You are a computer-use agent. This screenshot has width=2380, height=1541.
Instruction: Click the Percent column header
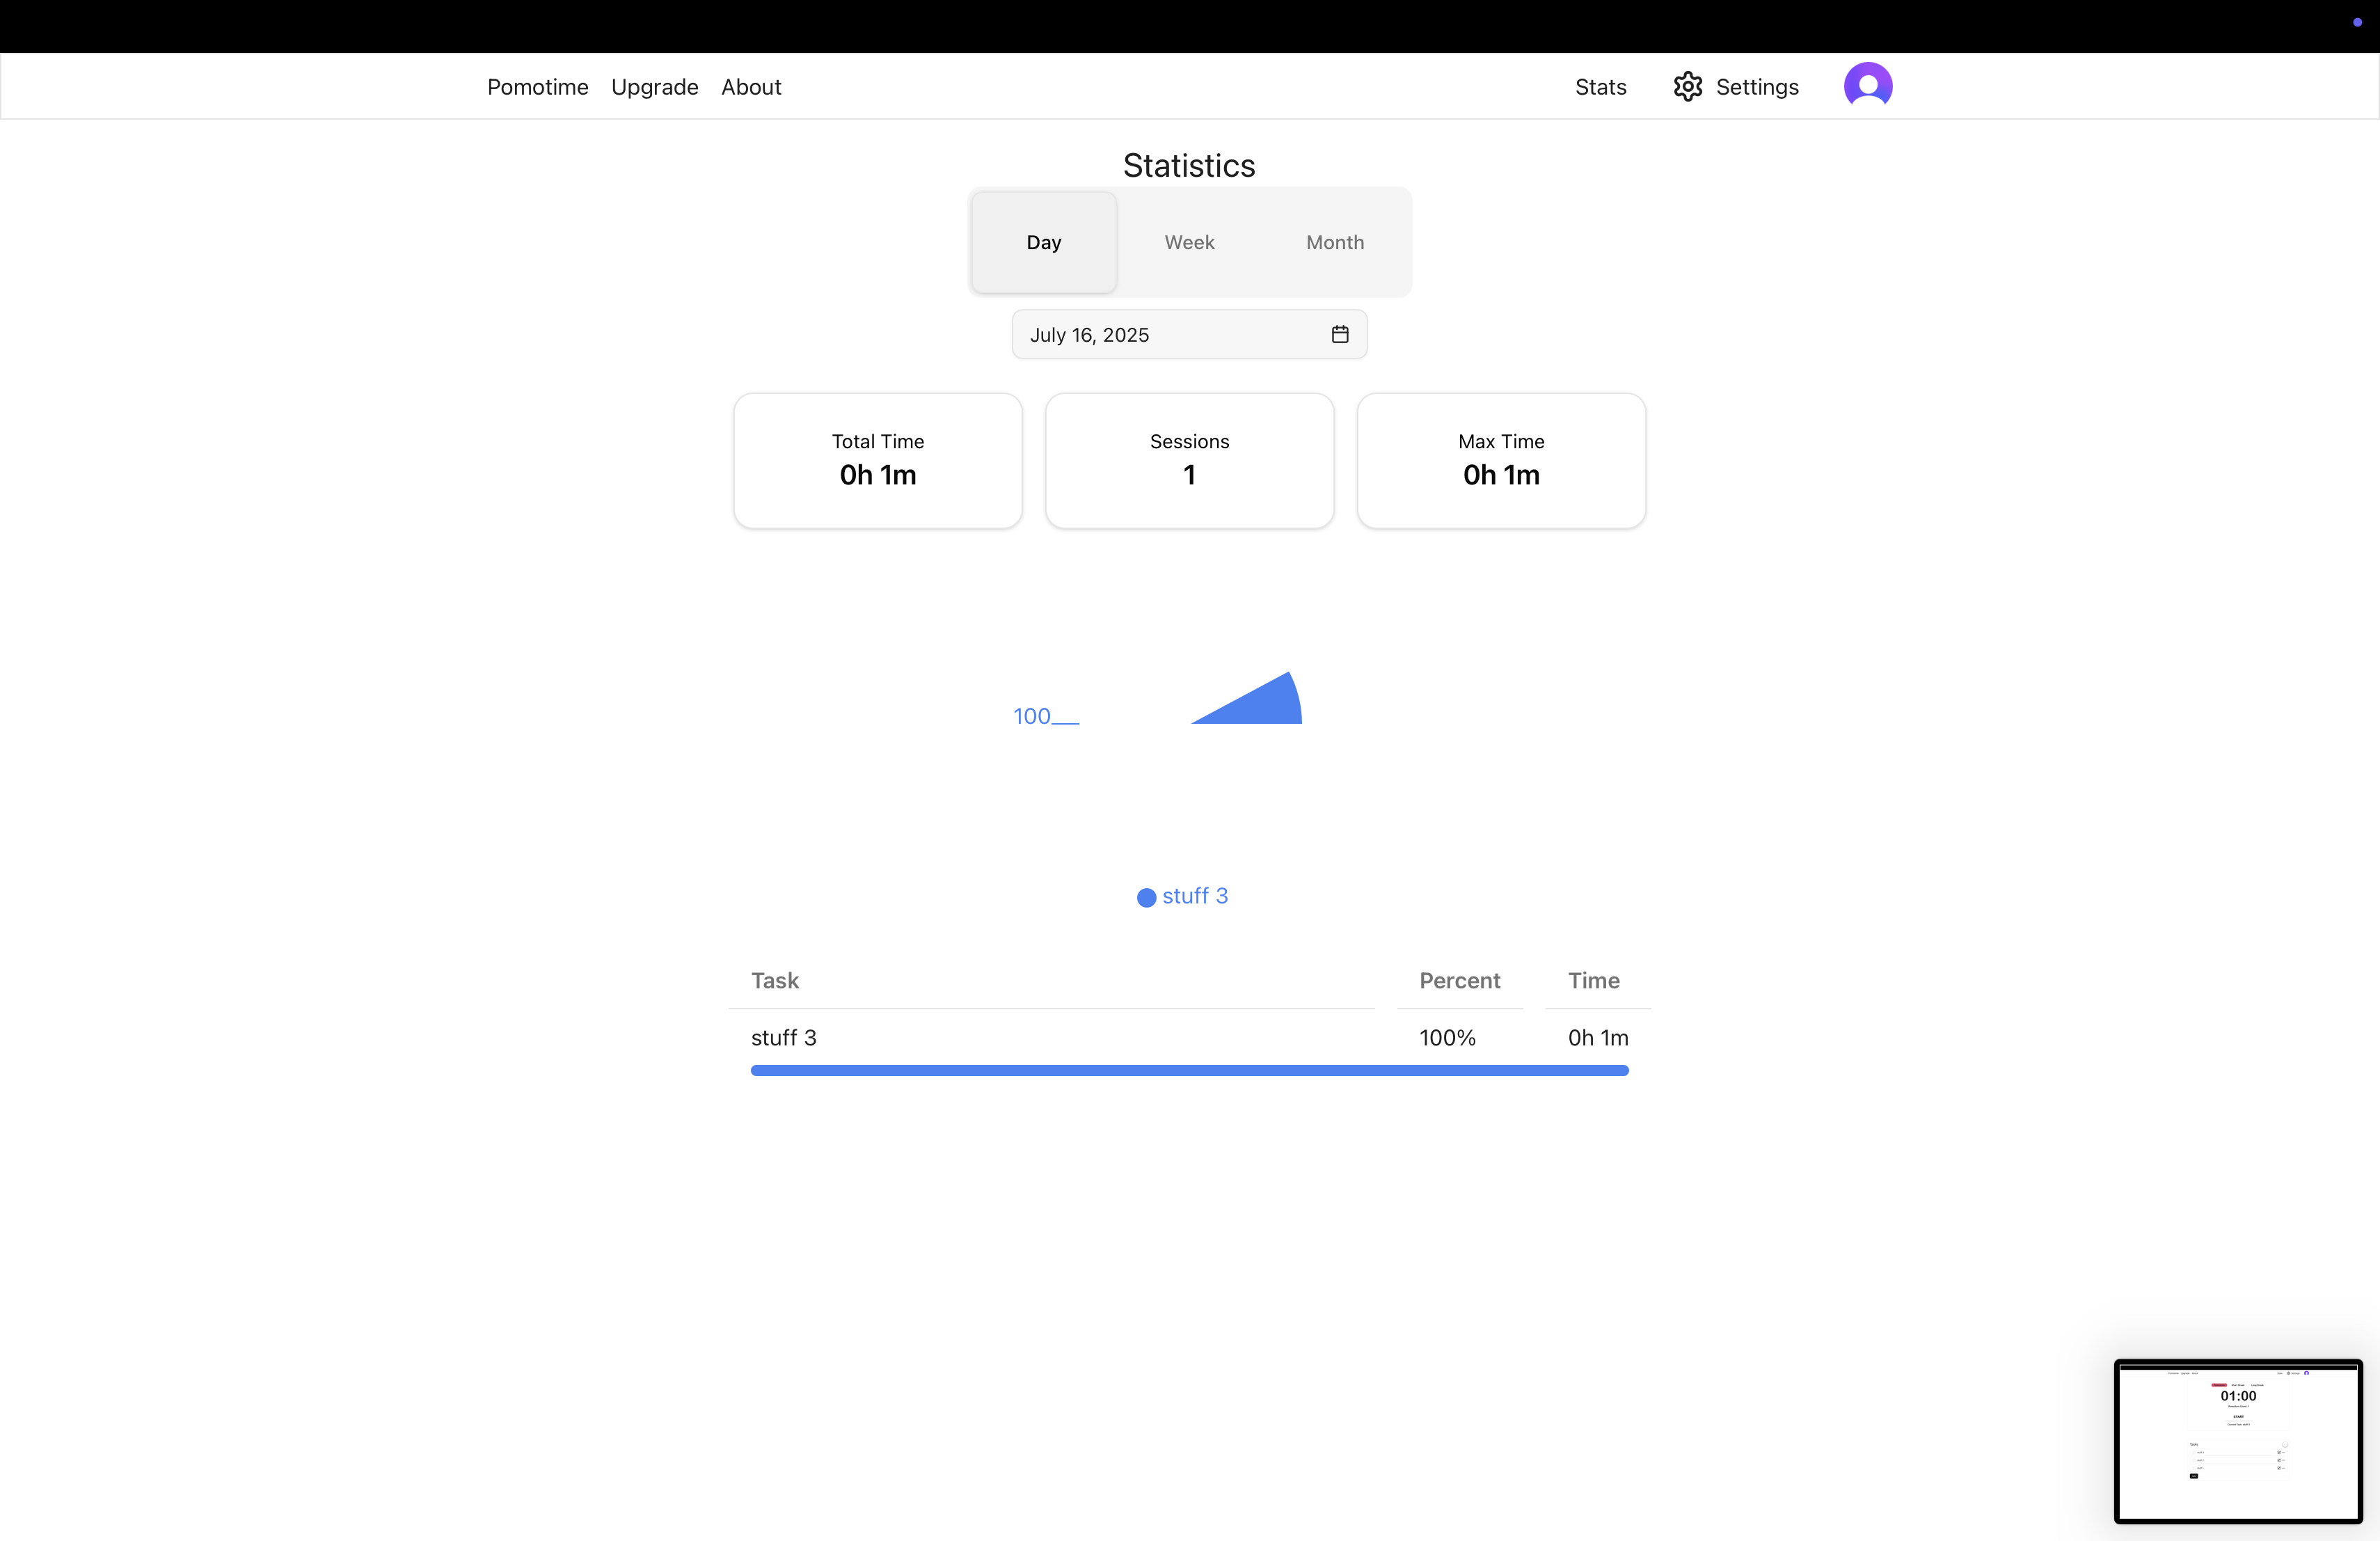click(1459, 980)
